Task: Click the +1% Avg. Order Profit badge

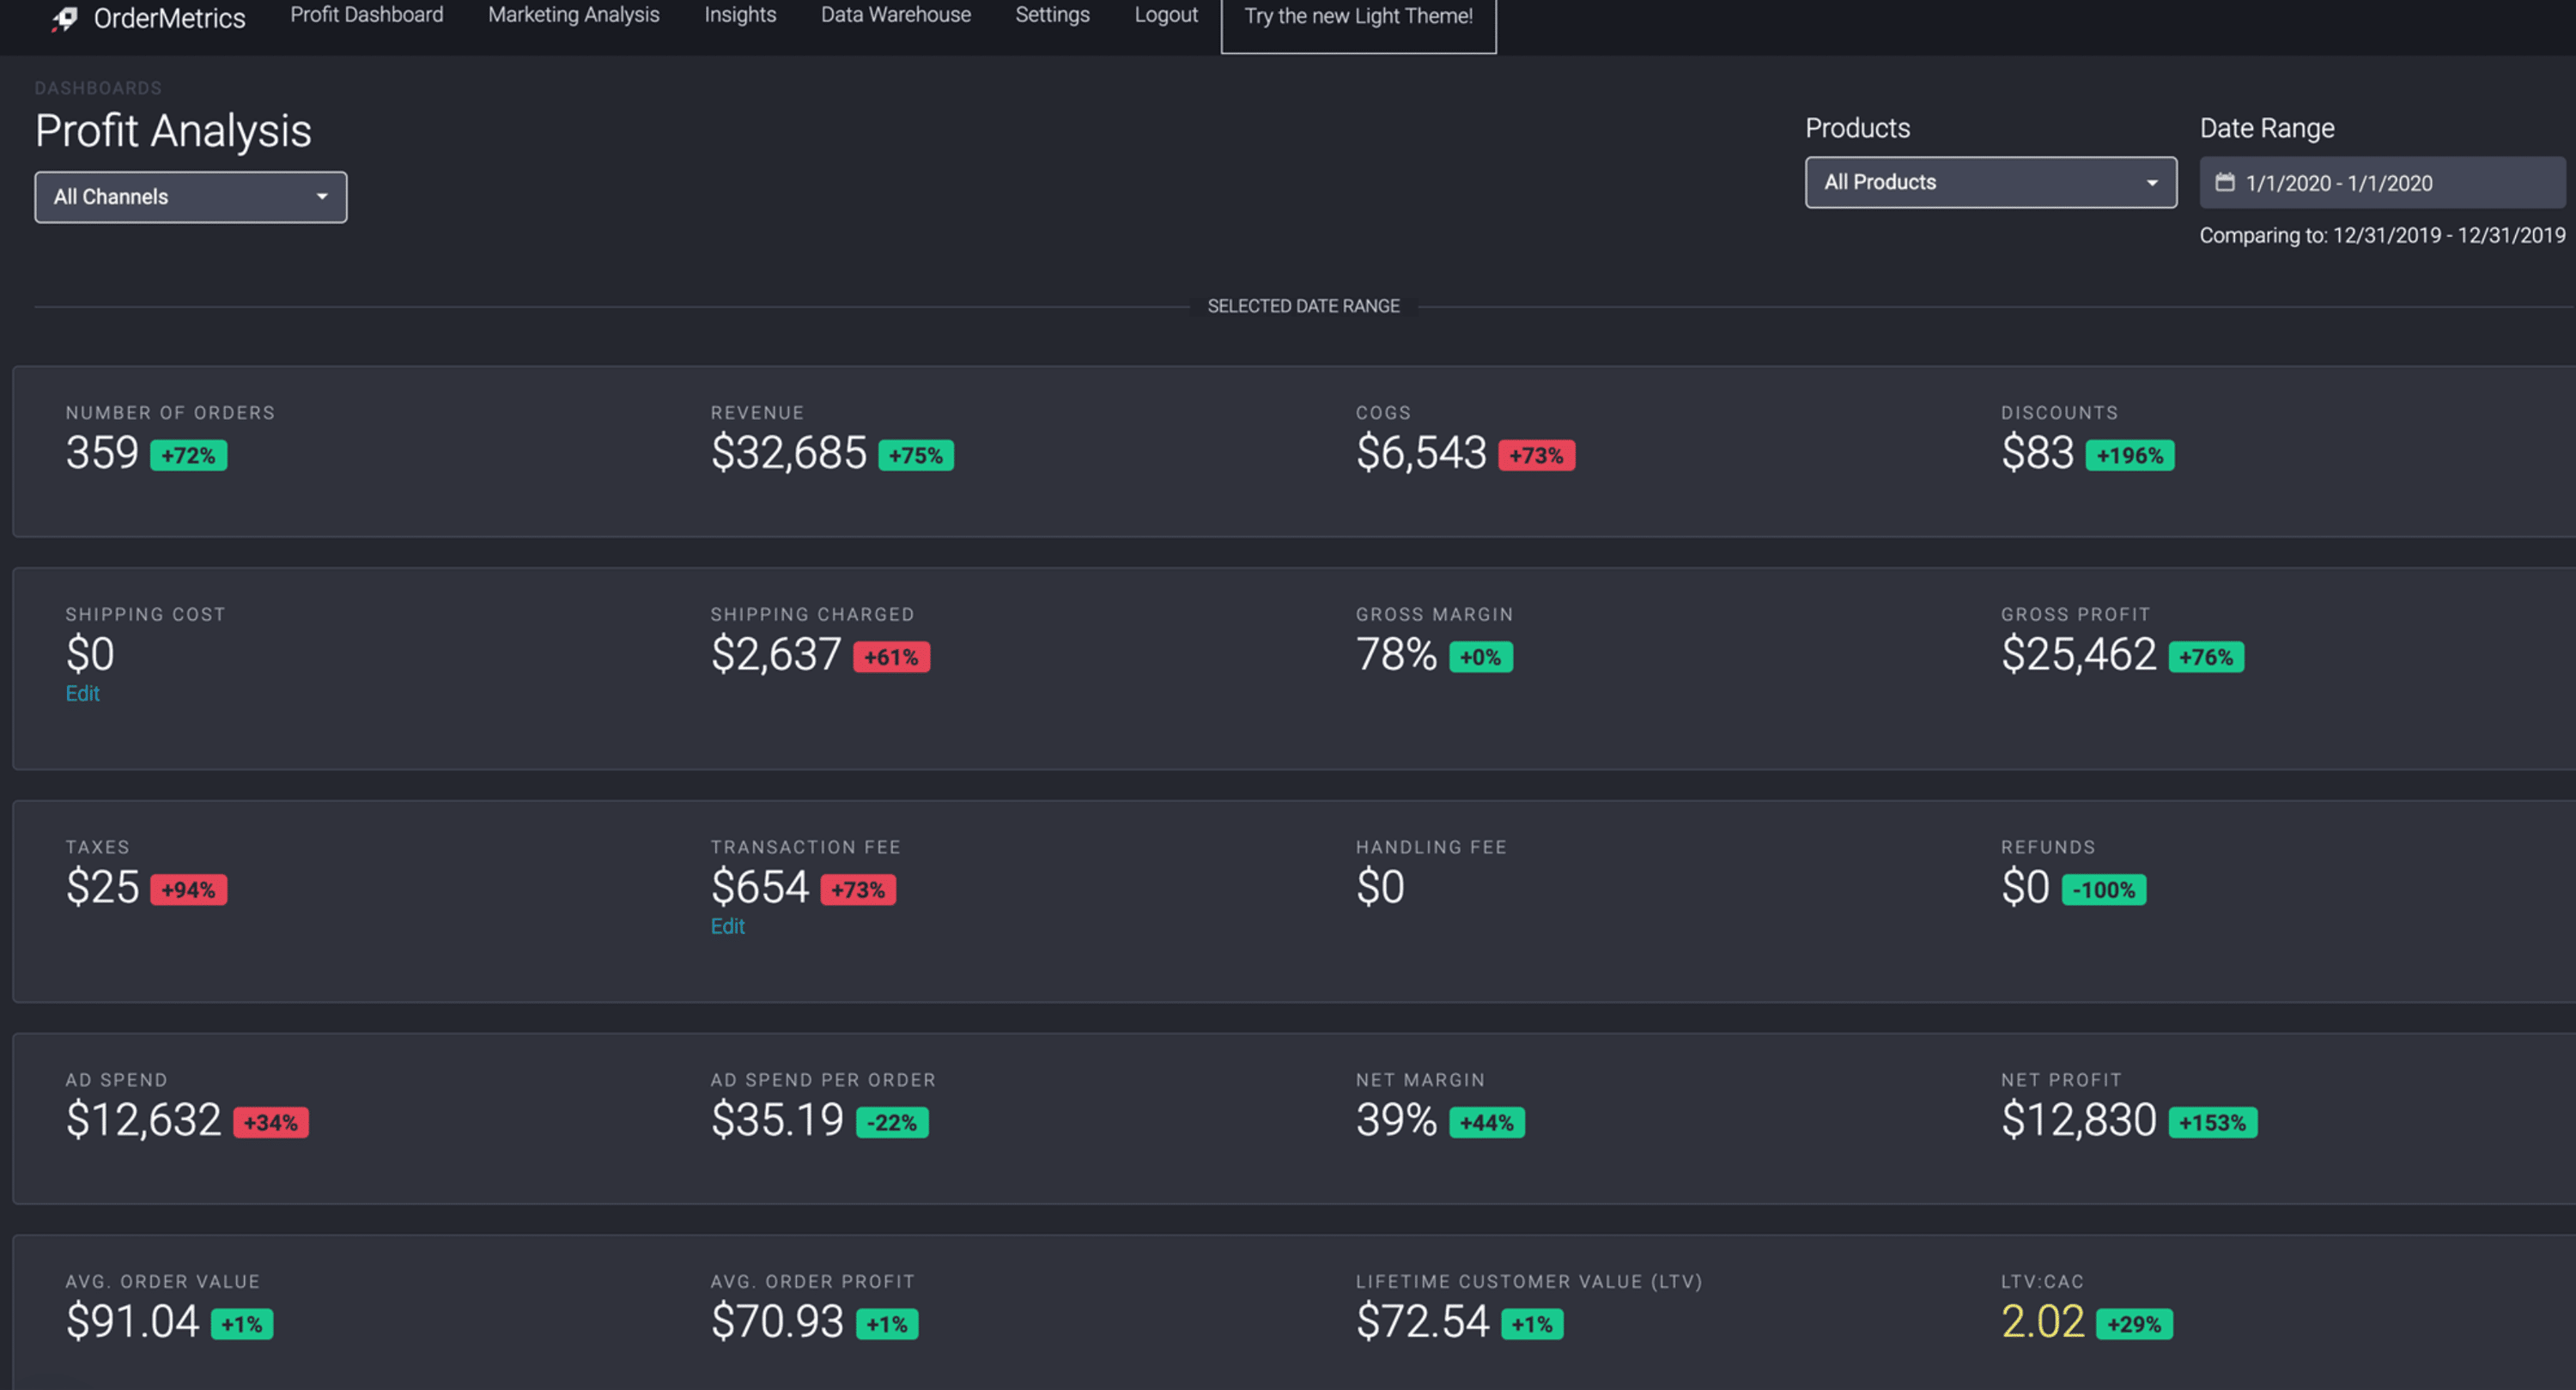Action: point(886,1324)
